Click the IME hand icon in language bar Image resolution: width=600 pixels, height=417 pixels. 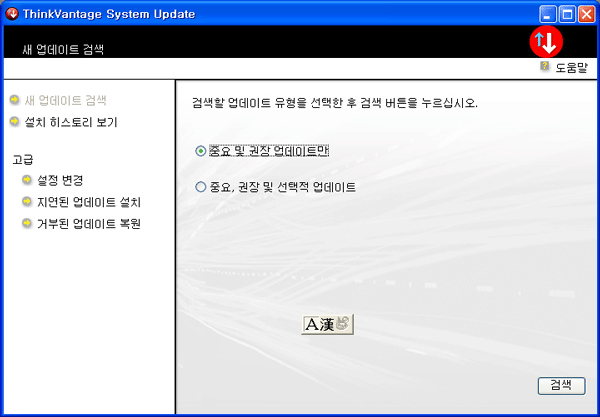pos(343,324)
